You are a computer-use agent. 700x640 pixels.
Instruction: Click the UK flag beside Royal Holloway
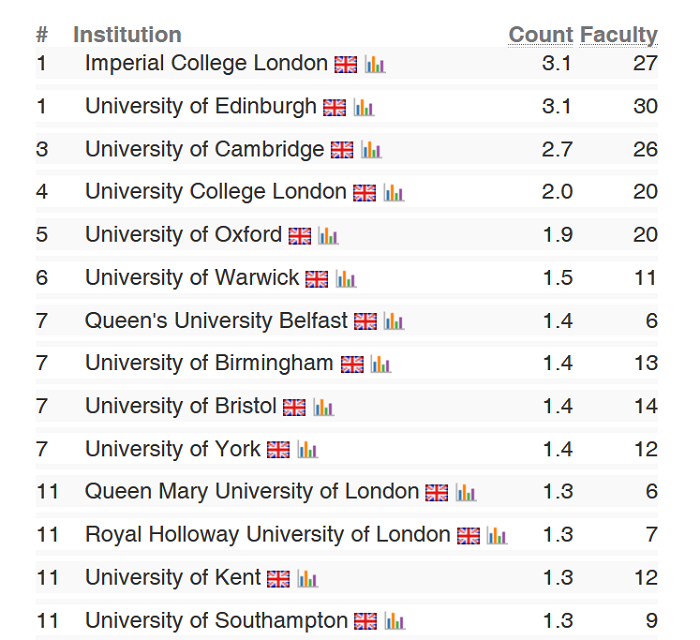point(468,536)
